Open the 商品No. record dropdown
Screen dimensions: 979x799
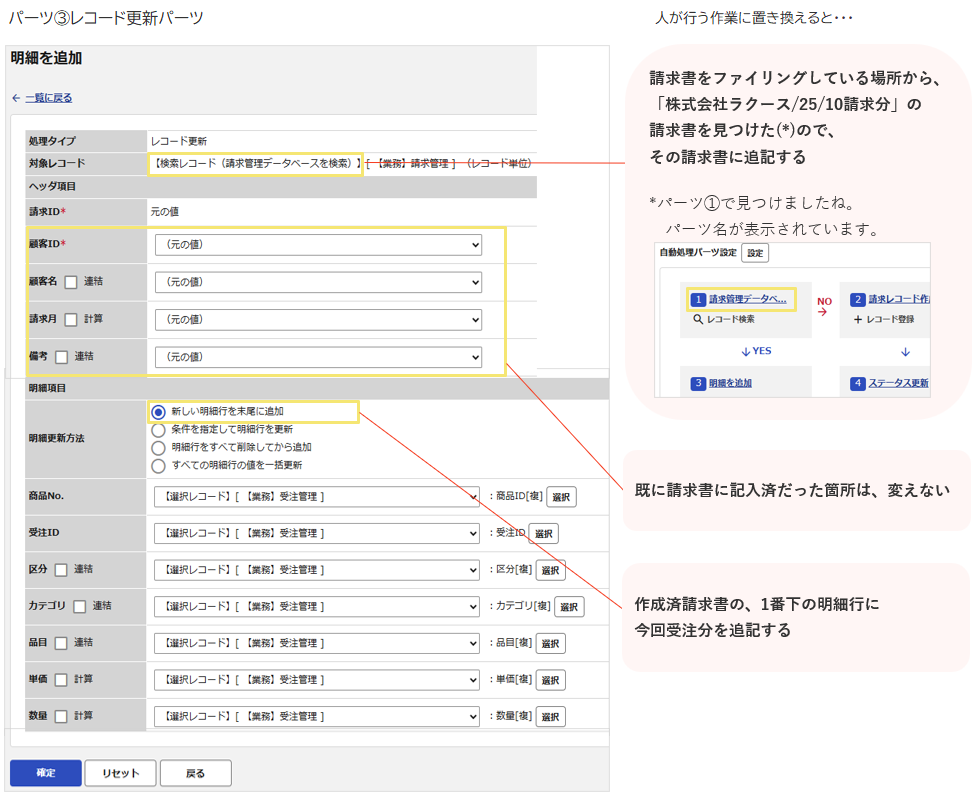point(317,497)
